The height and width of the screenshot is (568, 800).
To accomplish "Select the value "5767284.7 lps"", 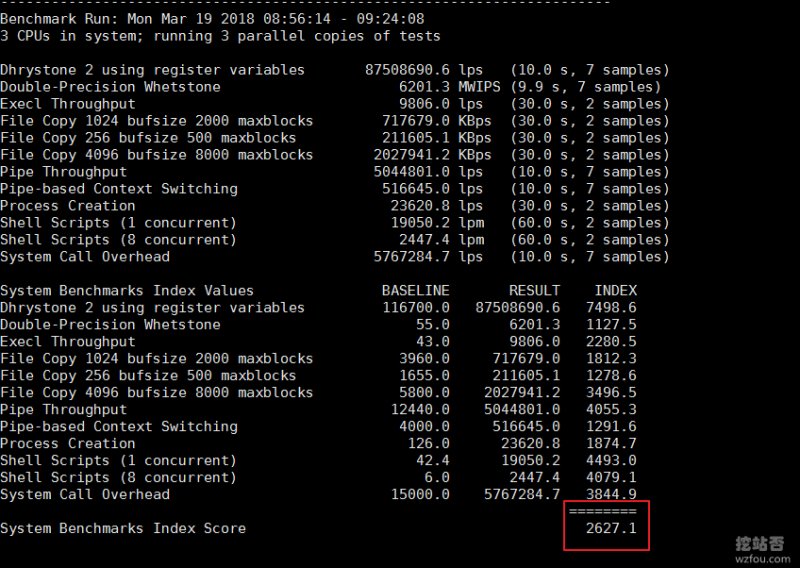I will pos(428,257).
